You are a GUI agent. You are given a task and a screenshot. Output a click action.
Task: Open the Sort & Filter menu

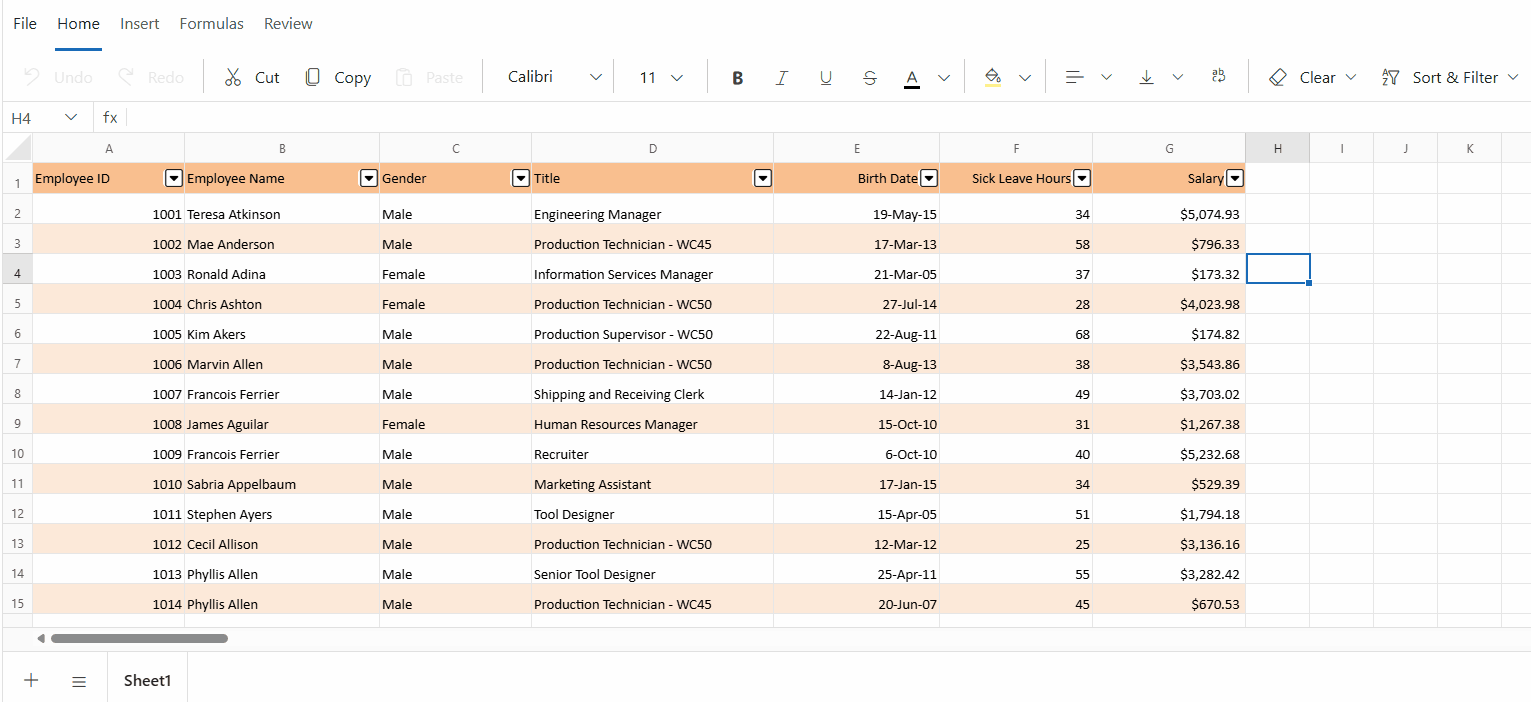click(x=1450, y=77)
